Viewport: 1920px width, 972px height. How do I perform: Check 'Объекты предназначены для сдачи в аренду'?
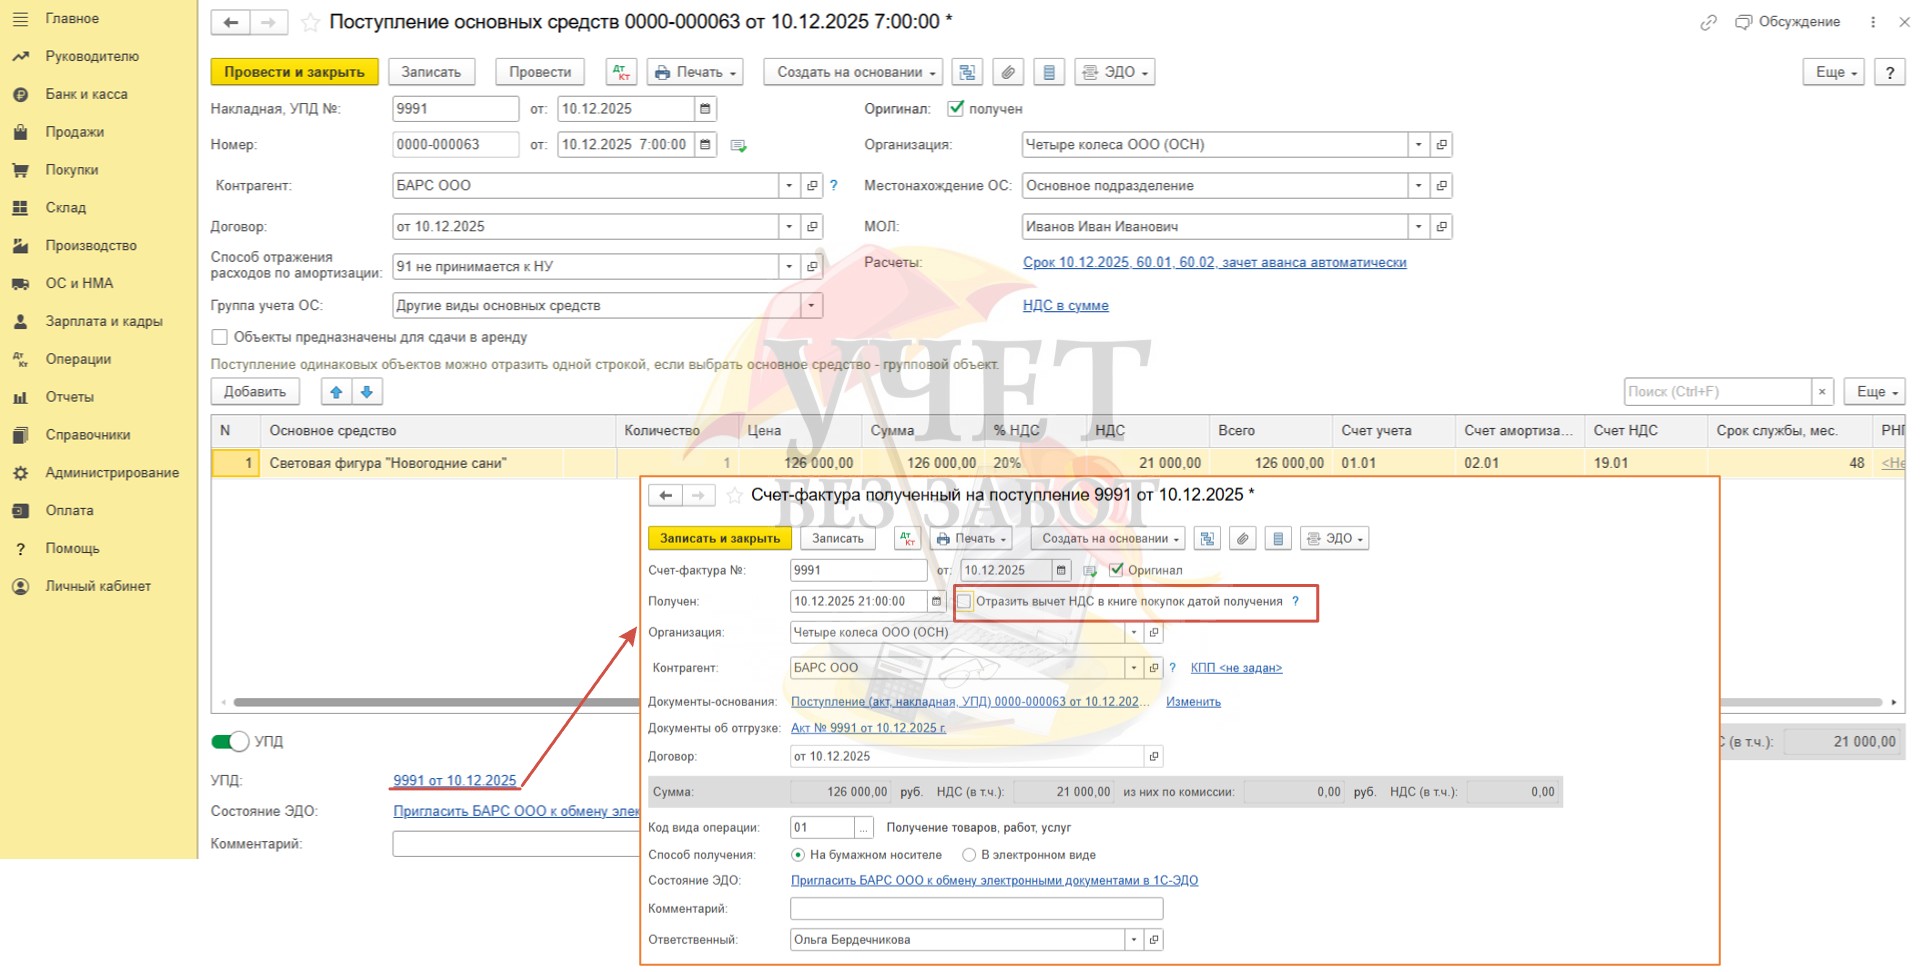pos(220,337)
